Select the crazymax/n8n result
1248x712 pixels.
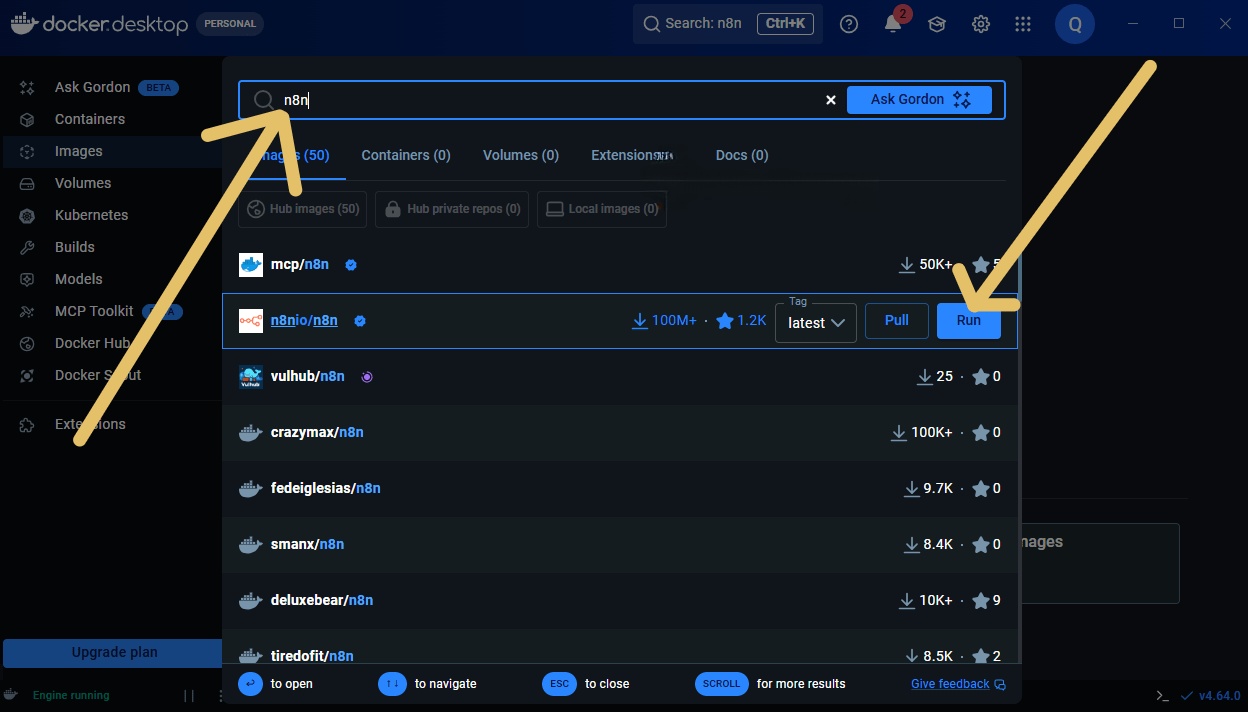(620, 433)
